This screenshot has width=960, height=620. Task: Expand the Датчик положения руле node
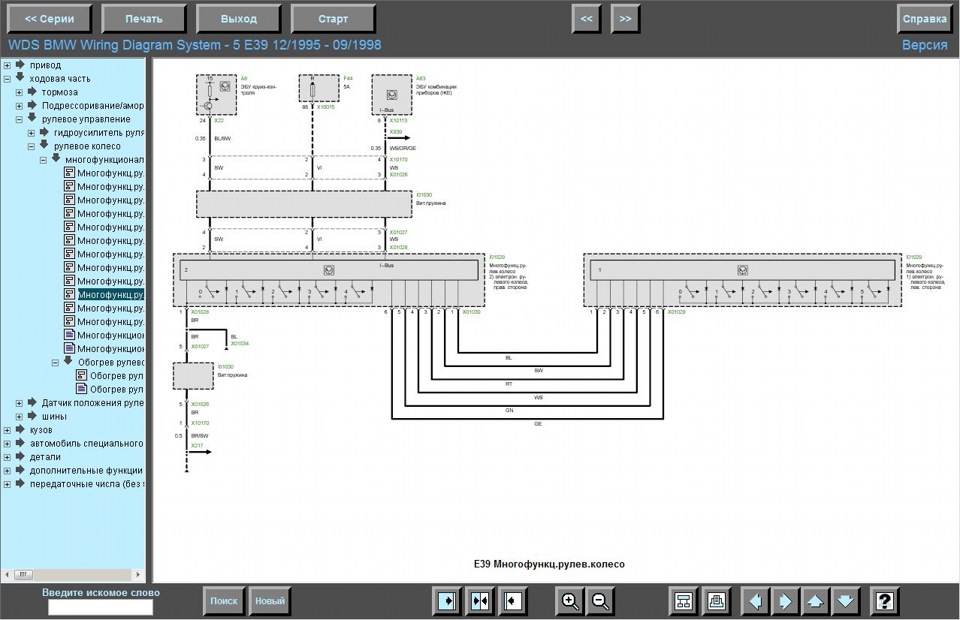pos(19,403)
